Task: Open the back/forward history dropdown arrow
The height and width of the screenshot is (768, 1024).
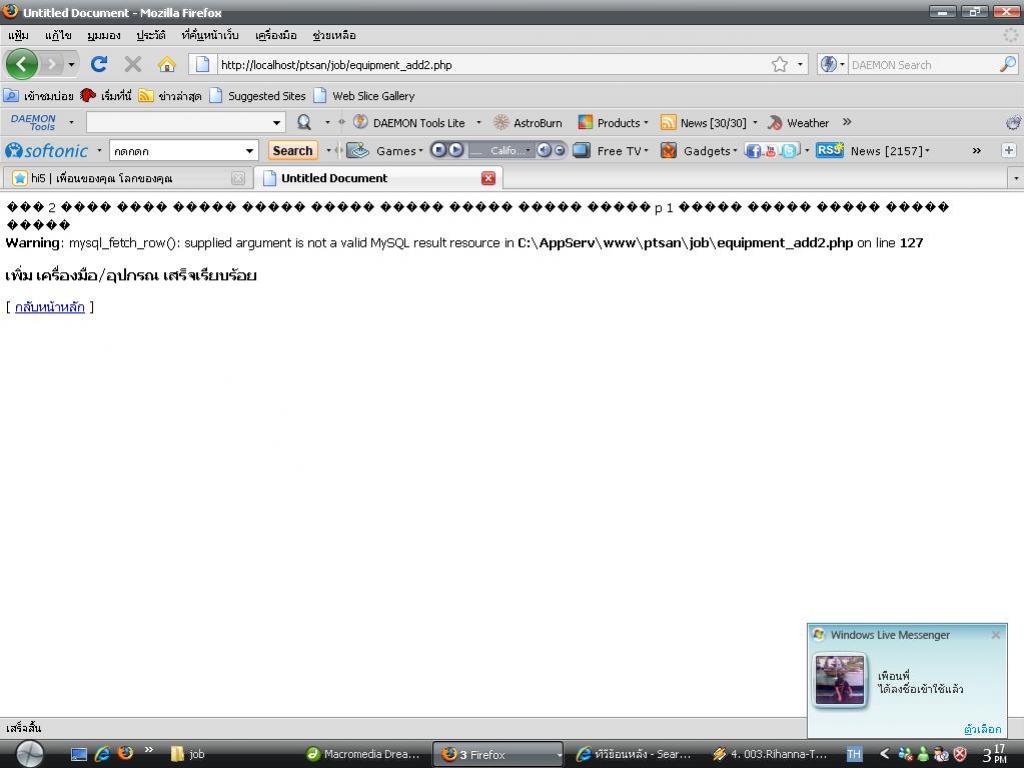Action: 71,64
